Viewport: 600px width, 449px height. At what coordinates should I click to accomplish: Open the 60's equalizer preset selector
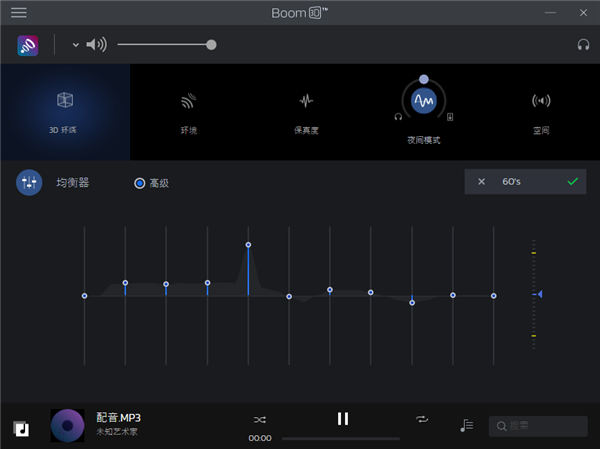pos(511,182)
